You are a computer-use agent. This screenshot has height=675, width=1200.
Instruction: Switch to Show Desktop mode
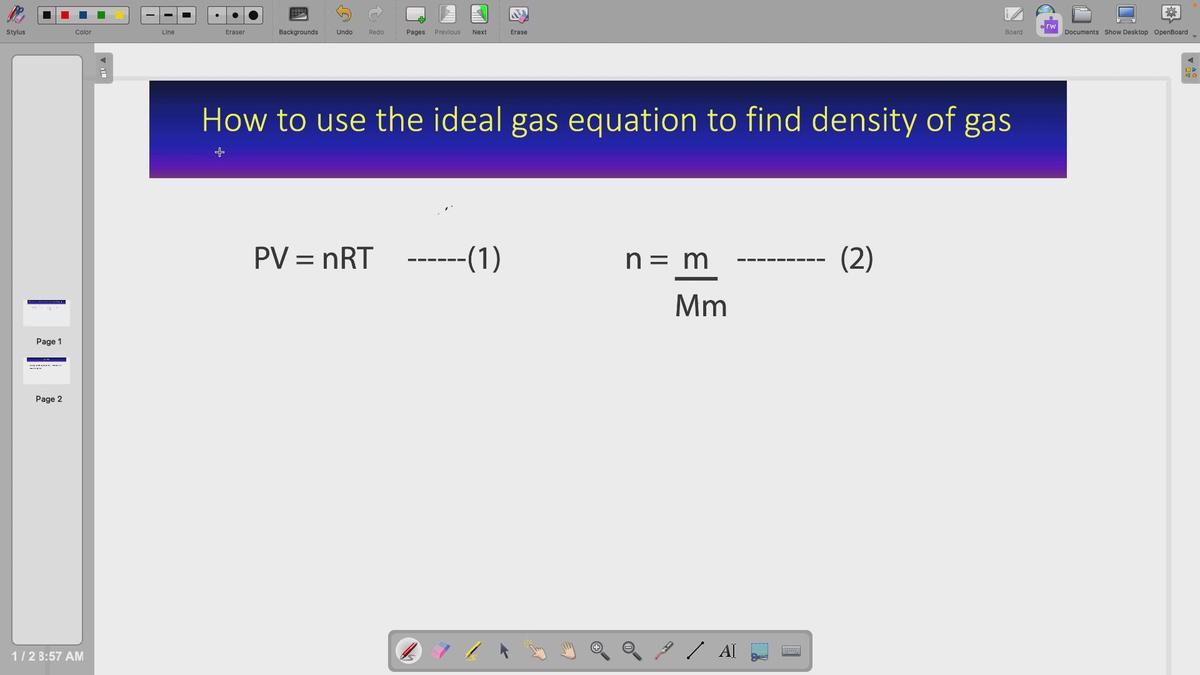(1124, 17)
